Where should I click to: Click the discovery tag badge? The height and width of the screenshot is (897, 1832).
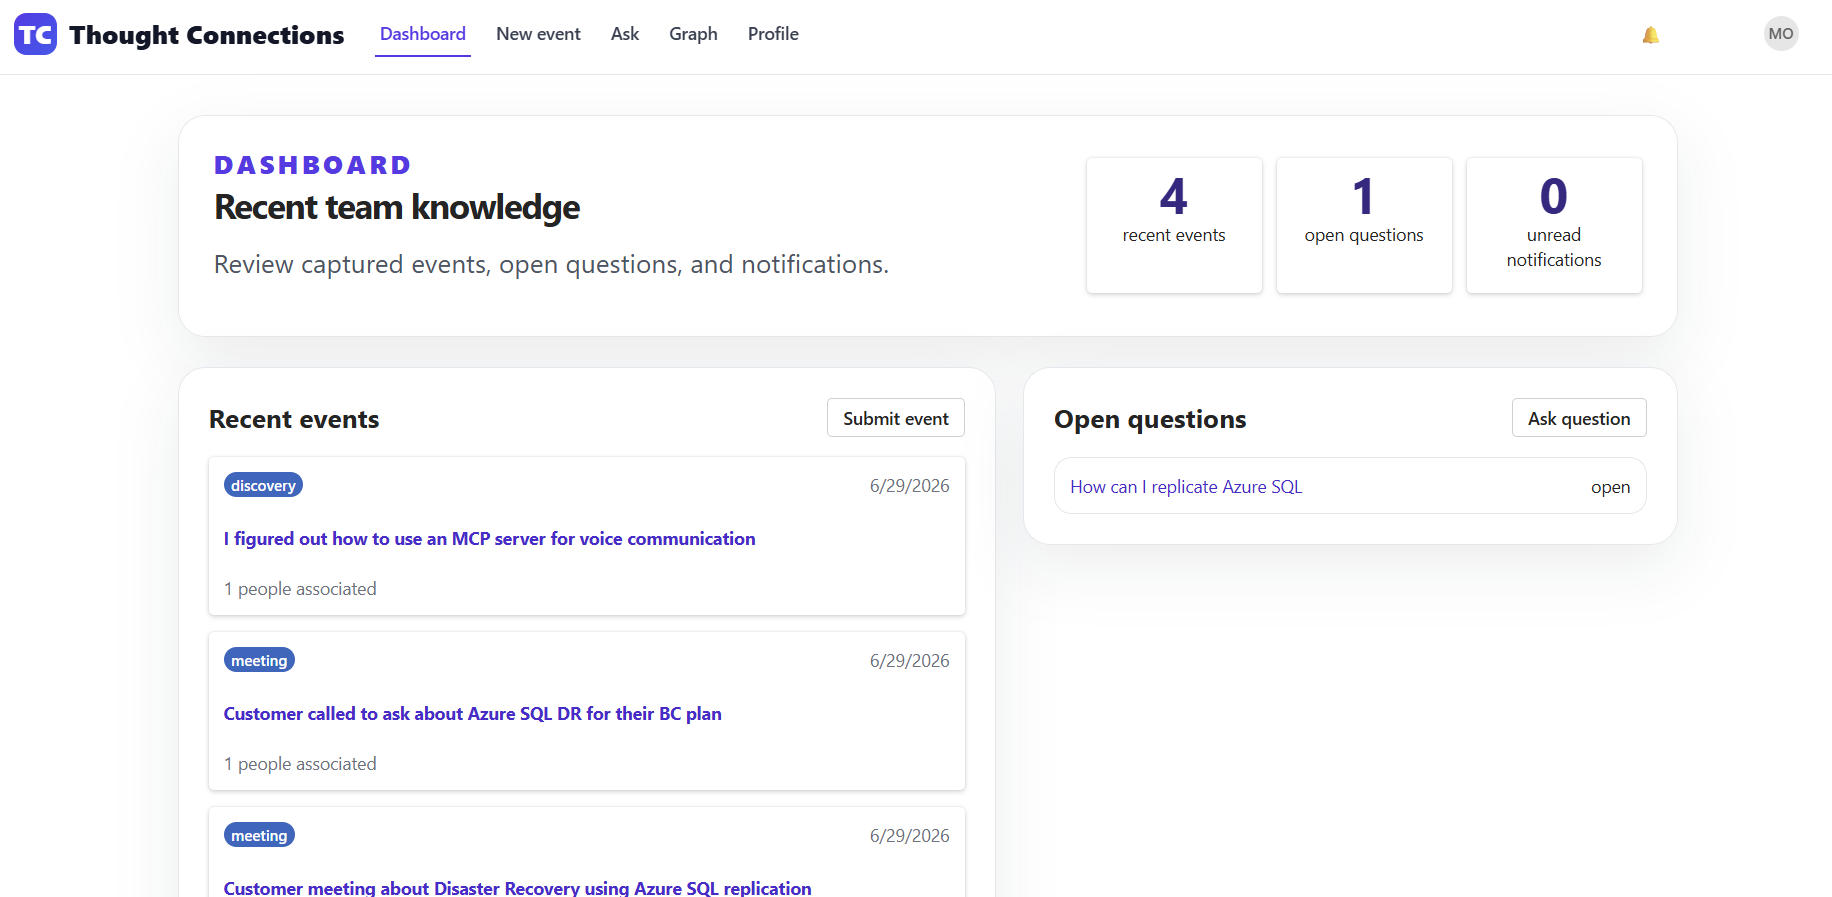point(263,485)
